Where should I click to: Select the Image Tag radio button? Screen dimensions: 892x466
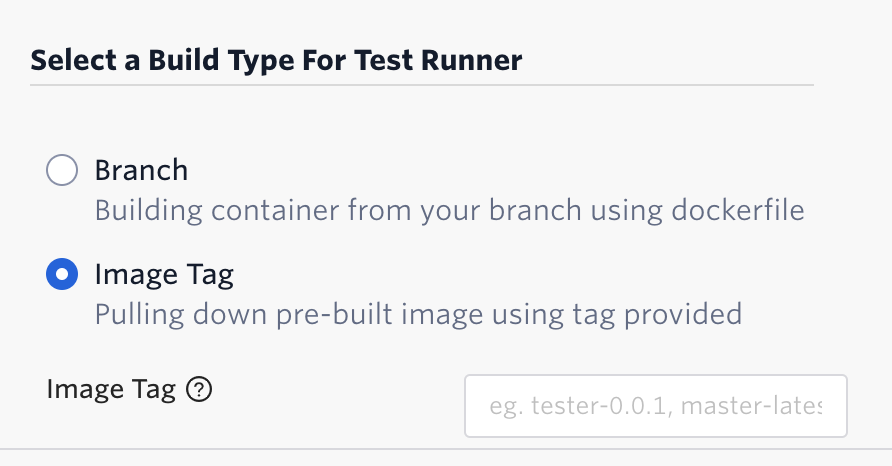pyautogui.click(x=62, y=274)
